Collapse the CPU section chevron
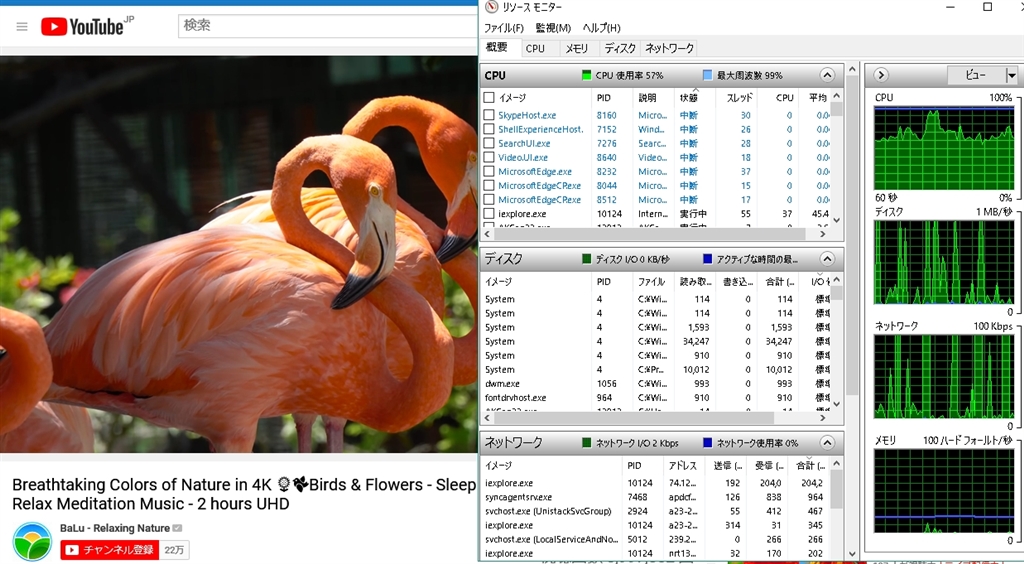This screenshot has height=564, width=1024. [827, 75]
